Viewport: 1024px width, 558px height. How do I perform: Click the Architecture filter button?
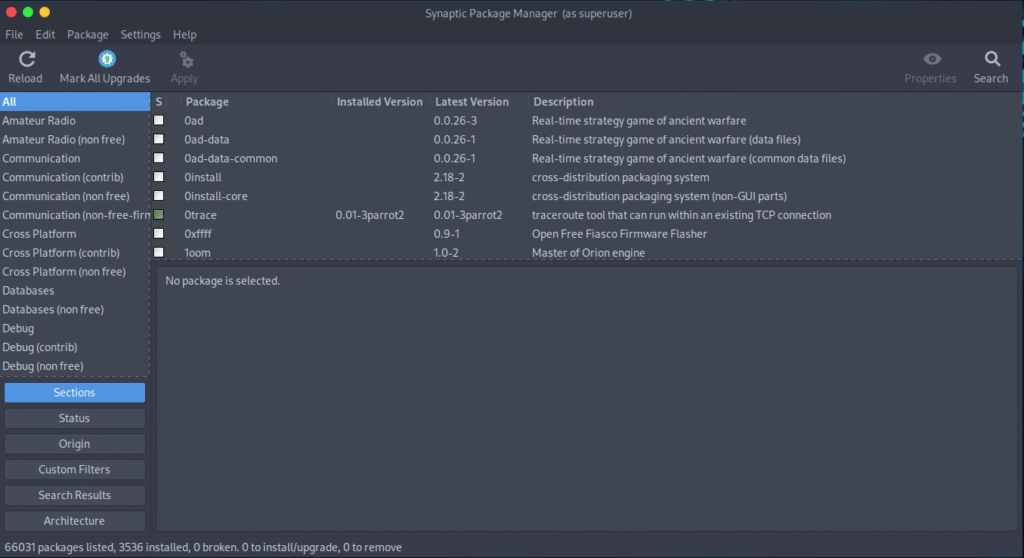(x=74, y=521)
